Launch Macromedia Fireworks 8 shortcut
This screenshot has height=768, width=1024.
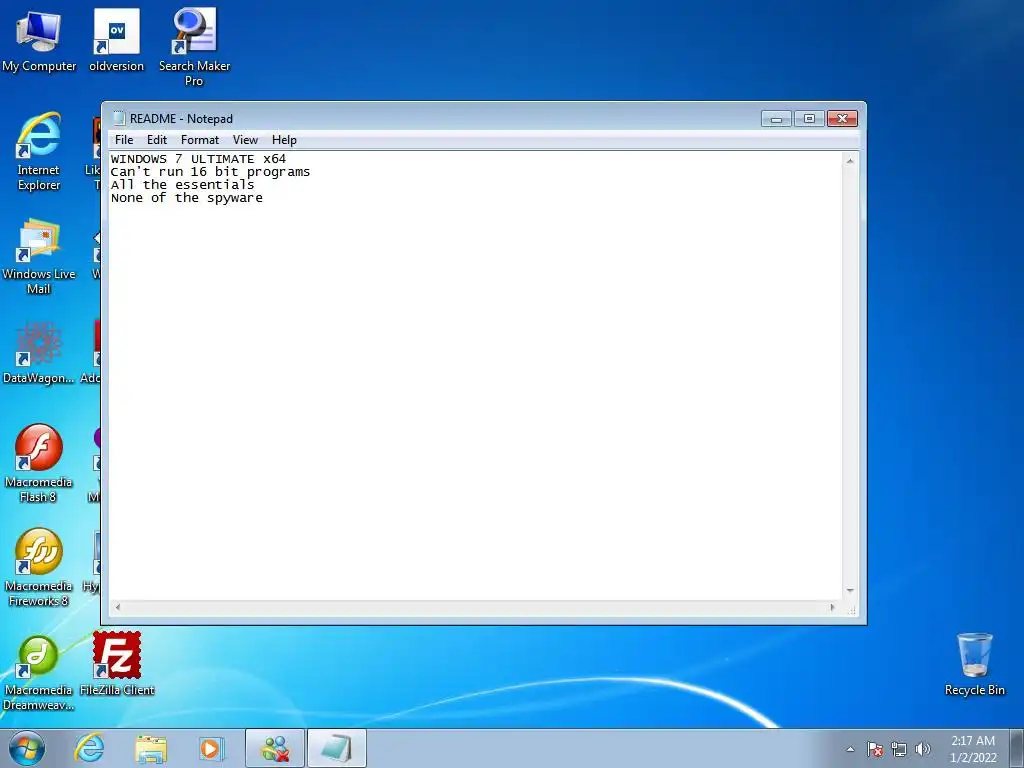[x=39, y=568]
